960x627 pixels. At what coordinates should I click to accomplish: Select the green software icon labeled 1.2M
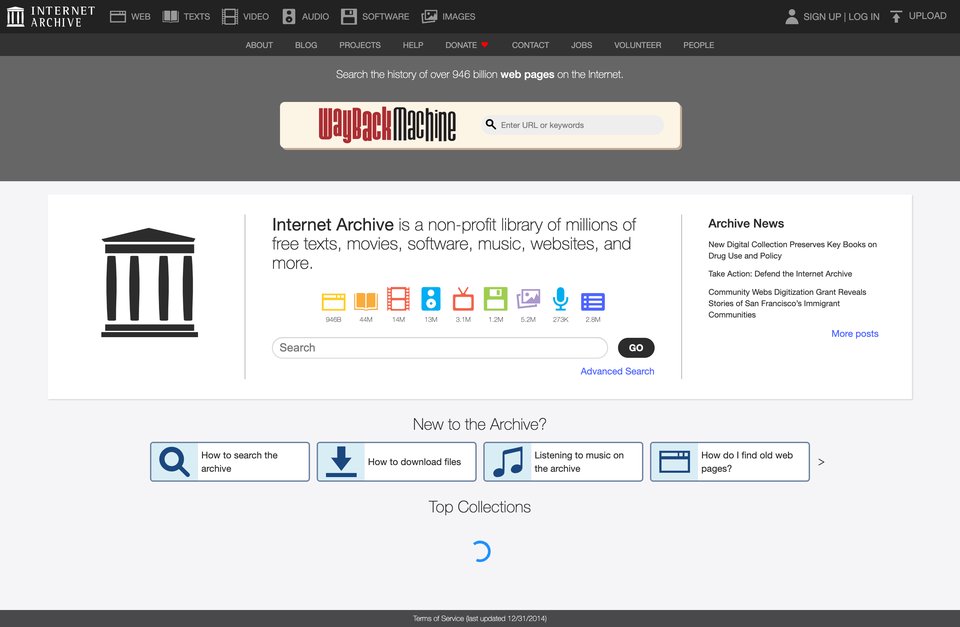tap(495, 299)
